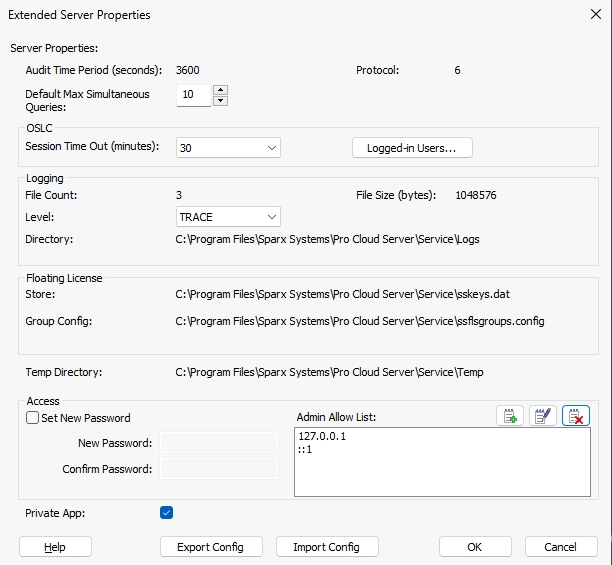
Task: Confirm settings with the OK button
Action: (474, 547)
